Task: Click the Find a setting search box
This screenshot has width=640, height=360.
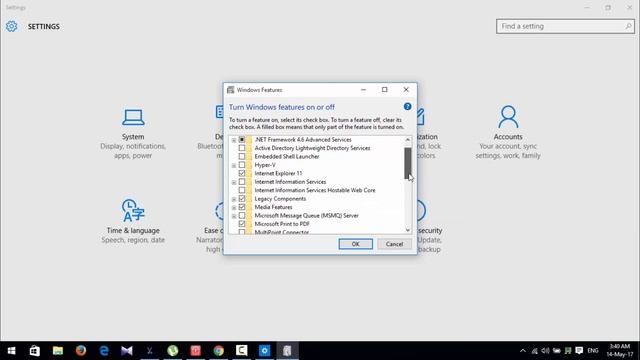Action: point(565,26)
